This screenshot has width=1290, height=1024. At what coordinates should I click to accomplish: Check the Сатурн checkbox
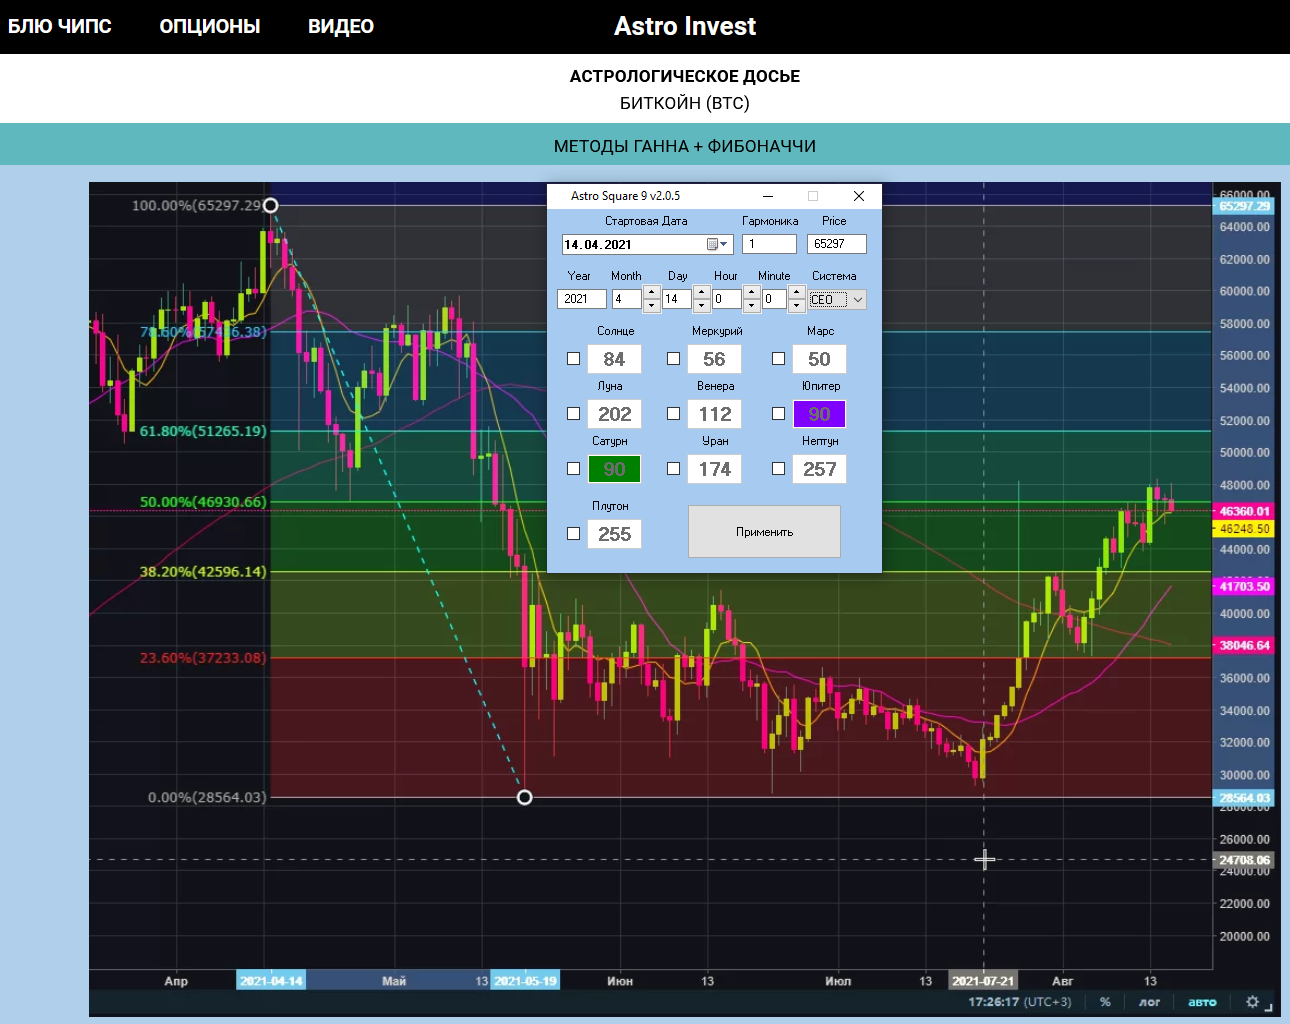(x=574, y=469)
